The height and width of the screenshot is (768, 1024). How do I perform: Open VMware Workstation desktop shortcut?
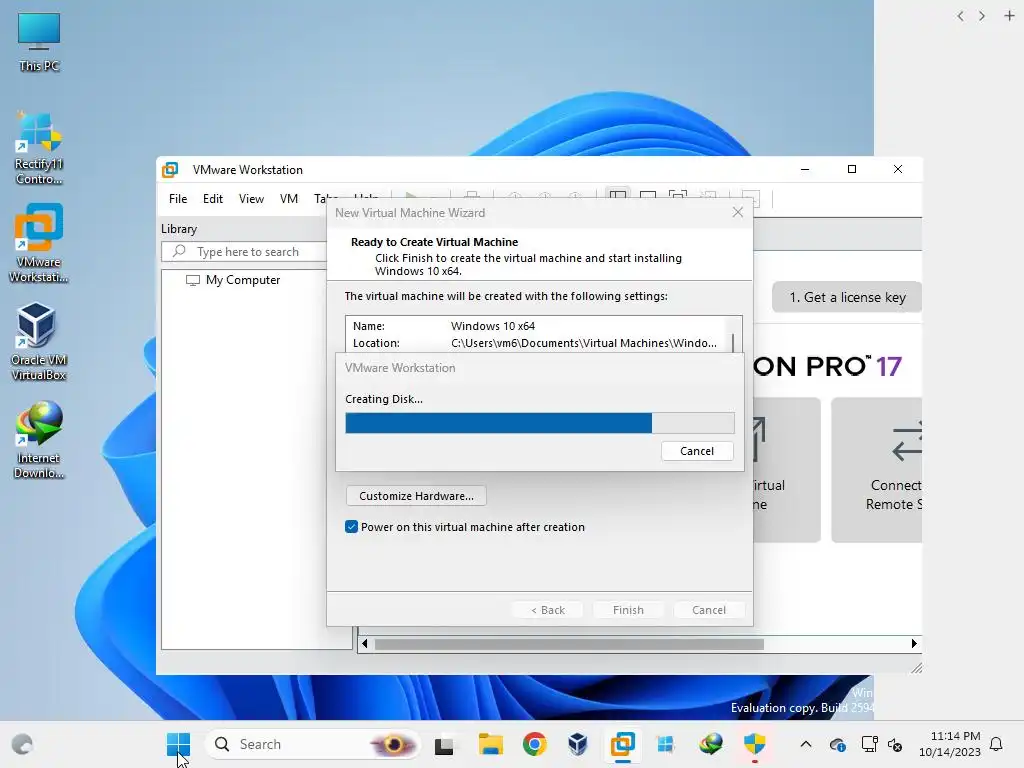[39, 243]
